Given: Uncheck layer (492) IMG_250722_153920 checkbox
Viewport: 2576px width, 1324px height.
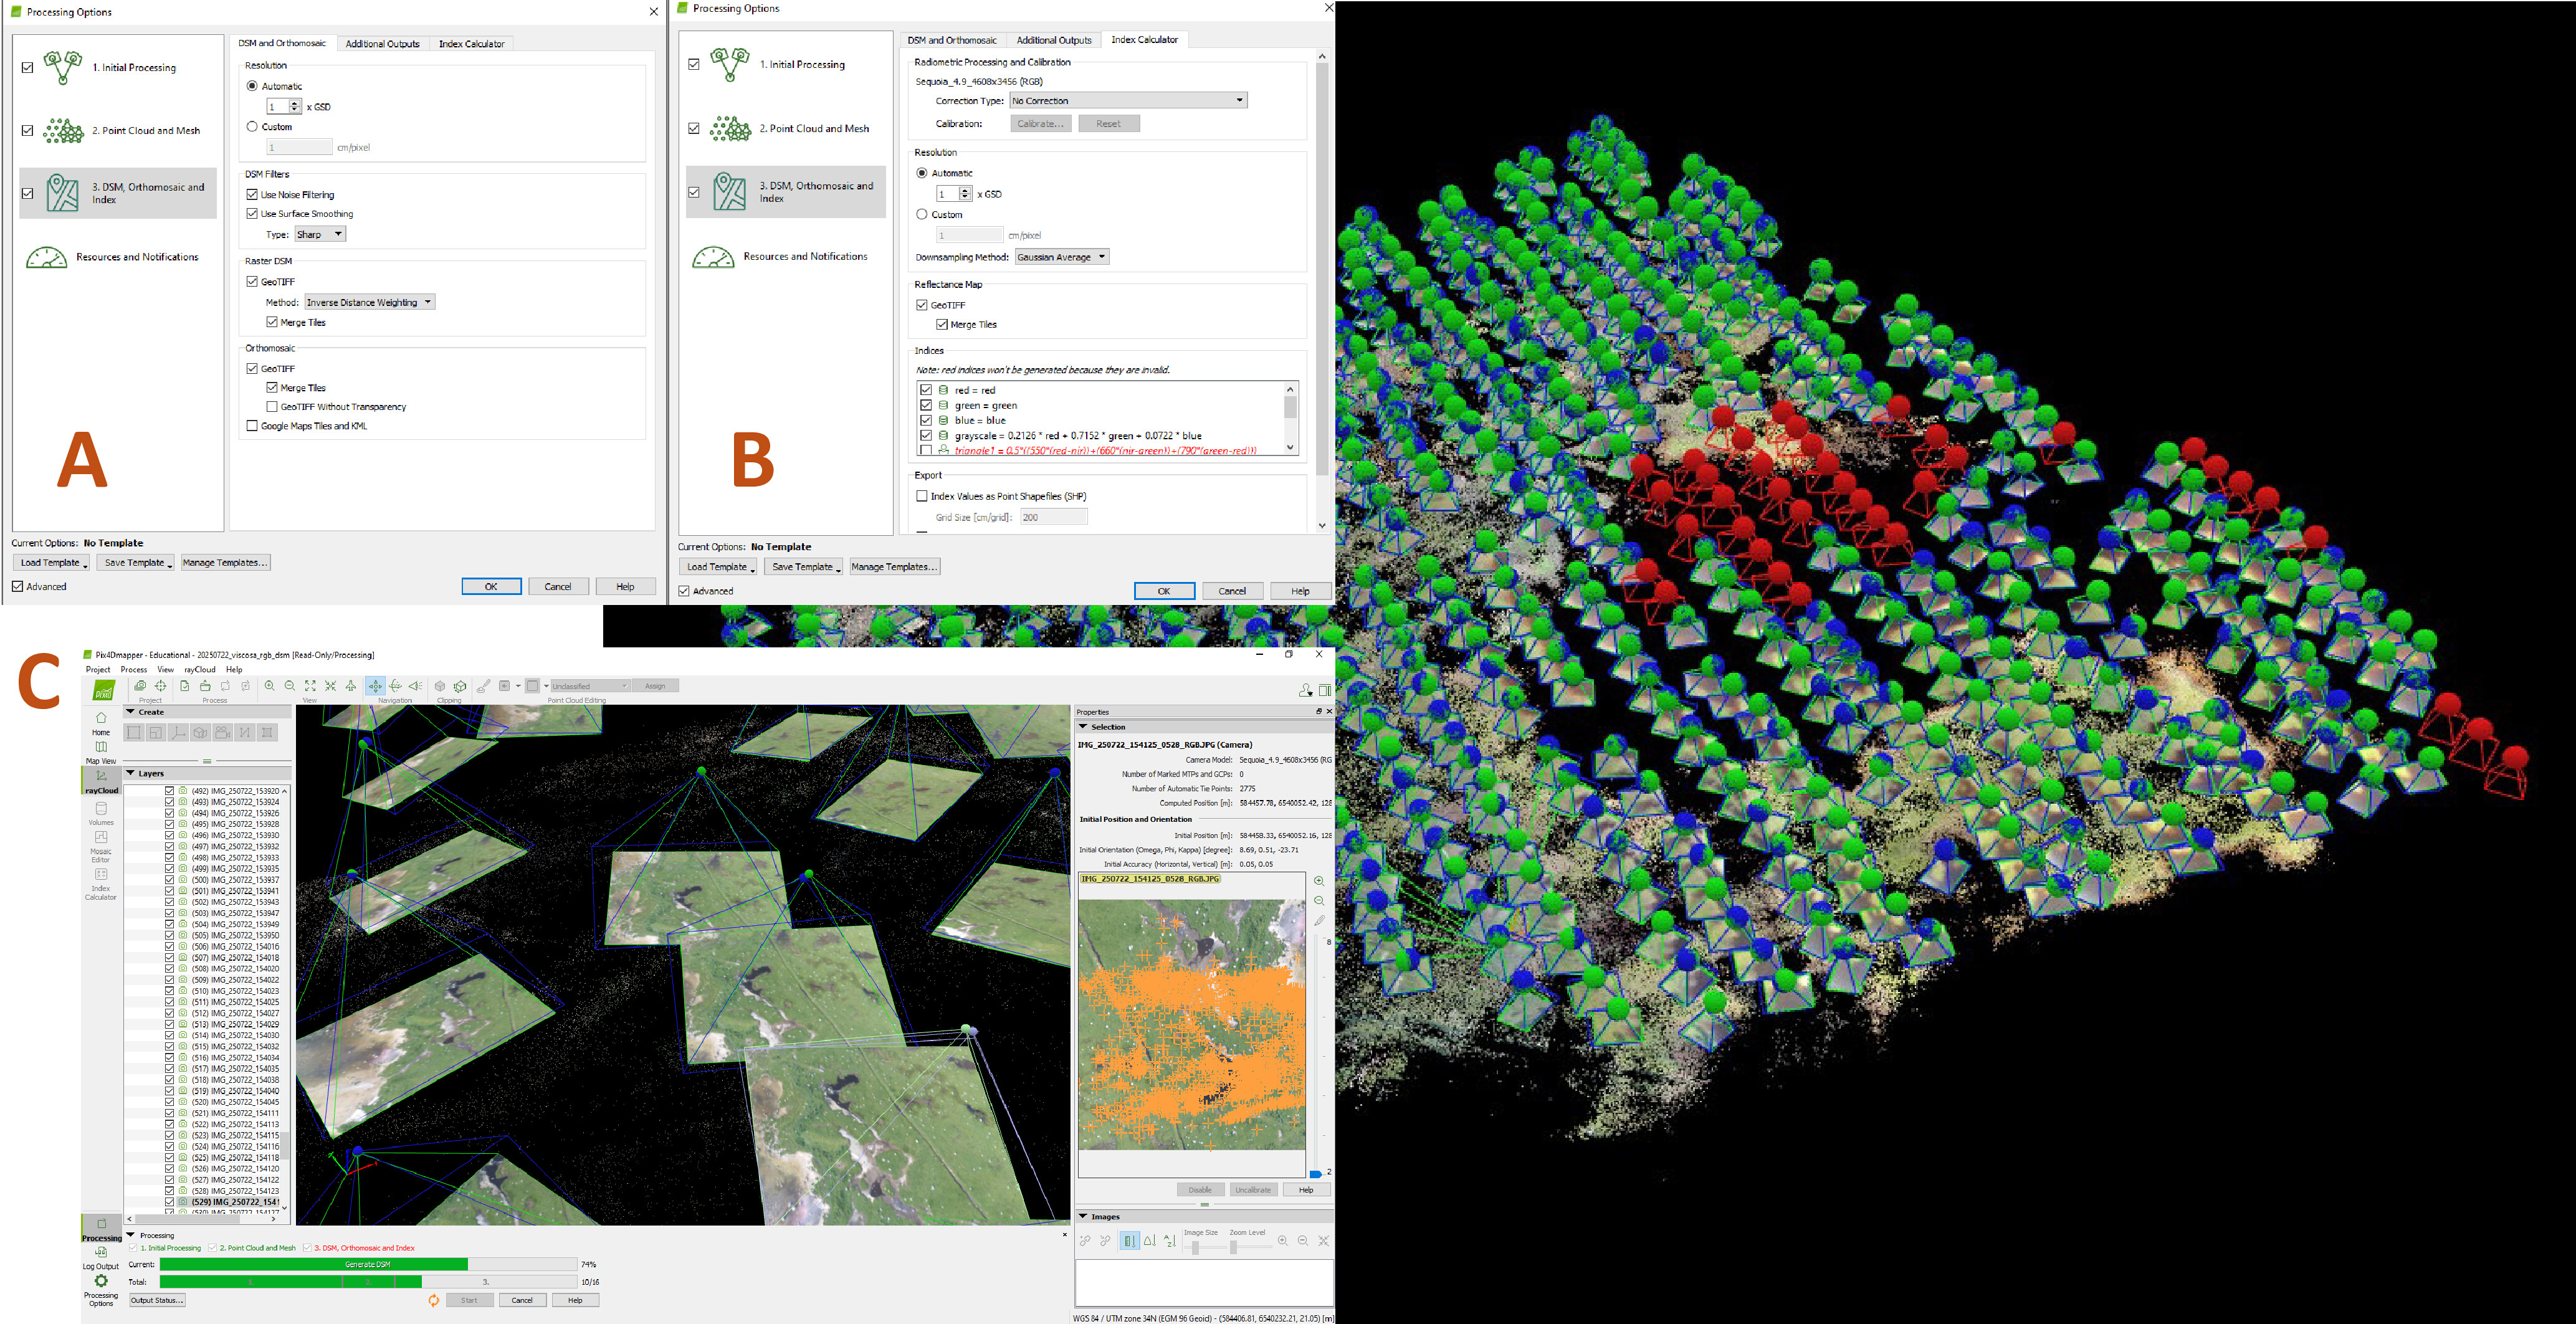Looking at the screenshot, I should [170, 791].
